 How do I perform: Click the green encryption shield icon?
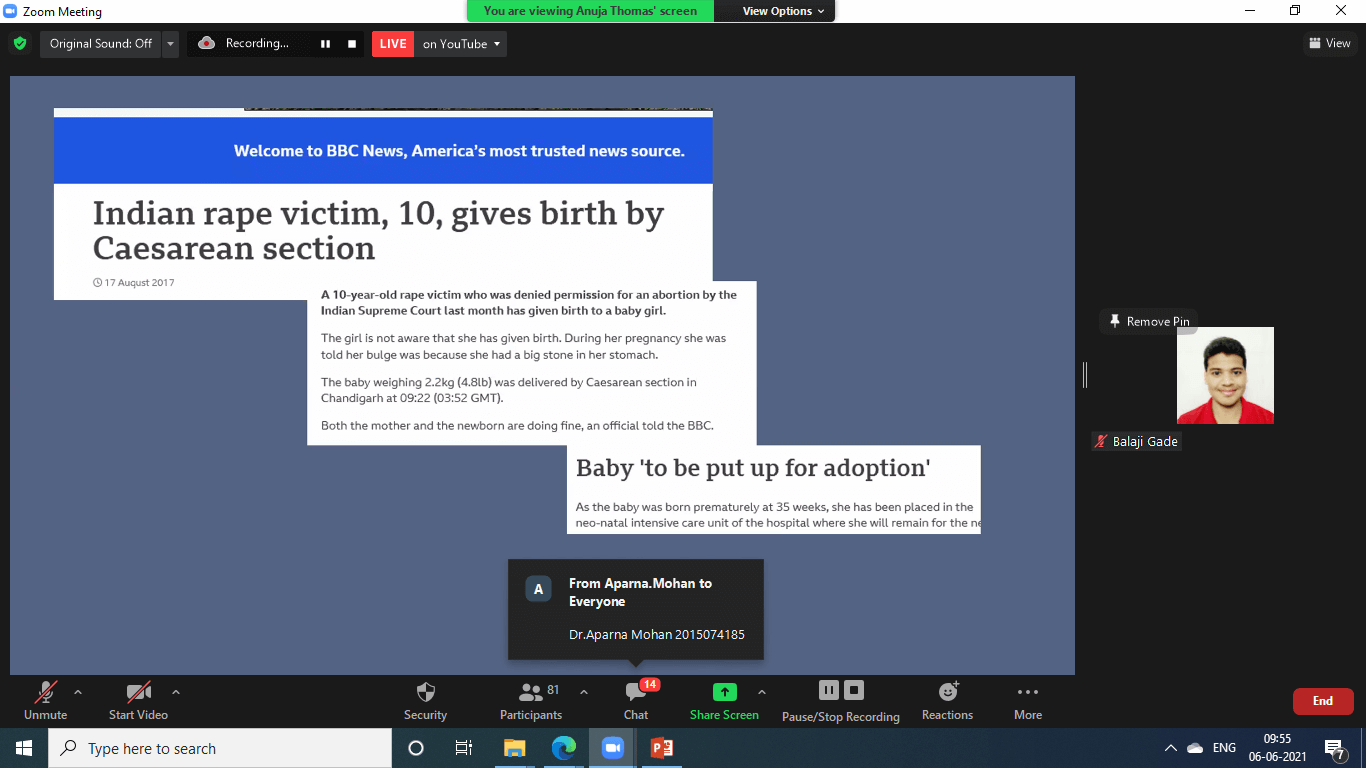tap(19, 44)
